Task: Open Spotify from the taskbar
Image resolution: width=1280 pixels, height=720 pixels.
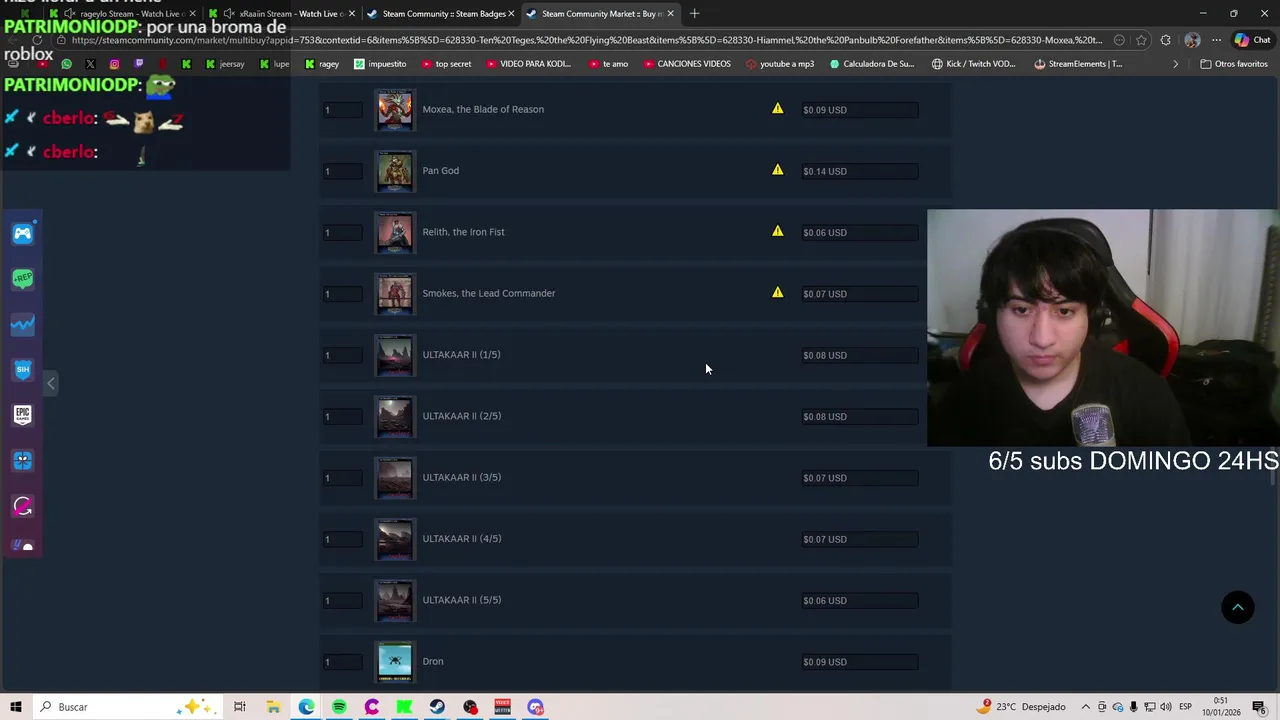Action: [x=339, y=707]
